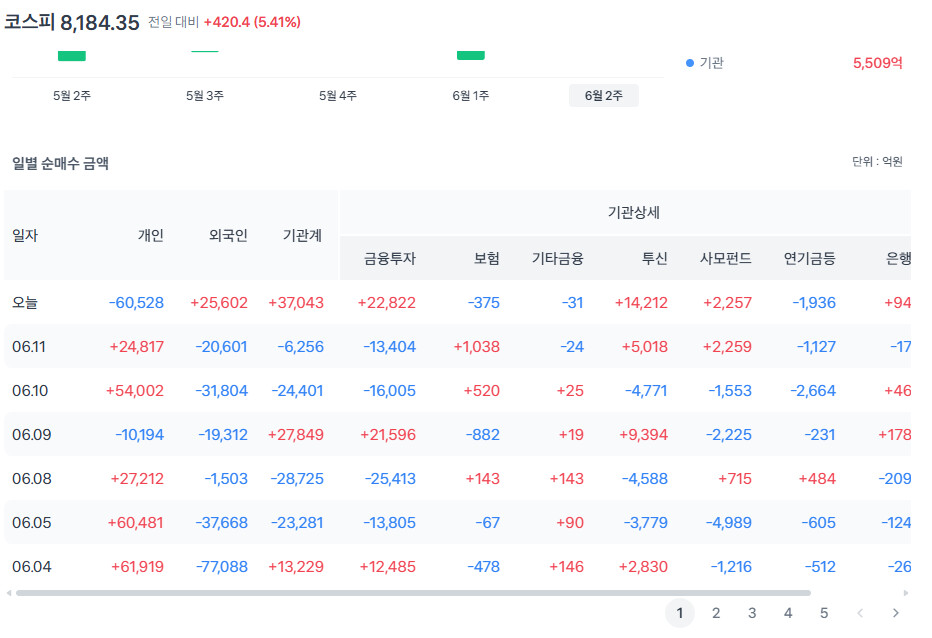Select the 6월 2주 week tab
The width and height of the screenshot is (932, 638).
tap(604, 96)
